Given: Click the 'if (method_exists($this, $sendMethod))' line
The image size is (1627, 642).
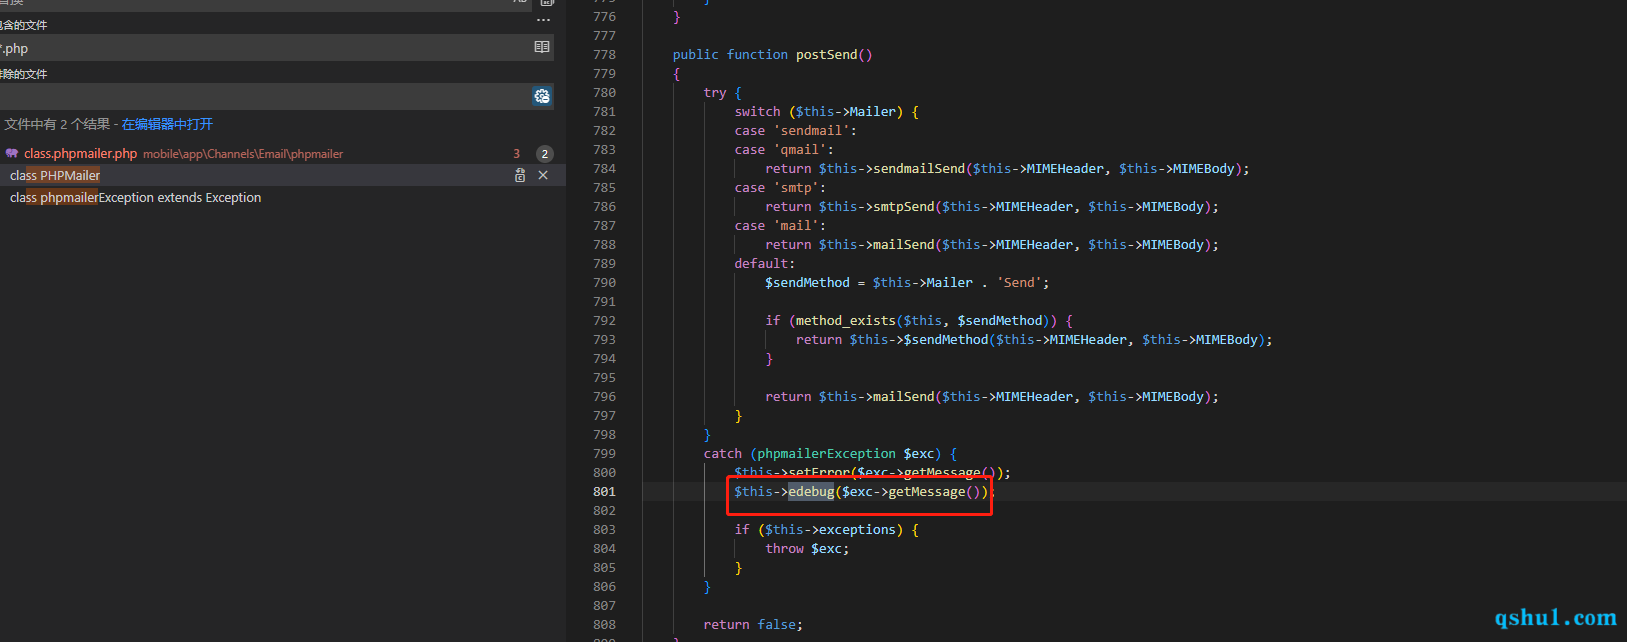Looking at the screenshot, I should [x=919, y=320].
